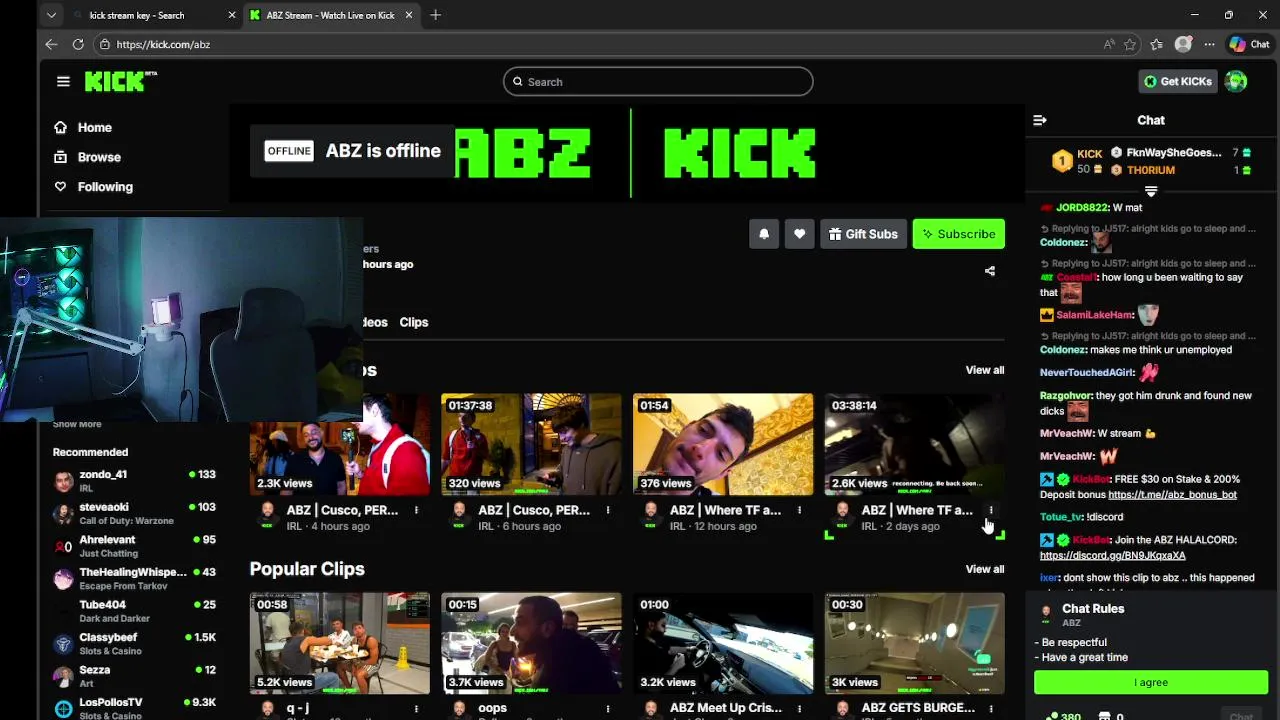Follow ABZ with heart button
Screen dimensions: 1280x720
click(799, 234)
